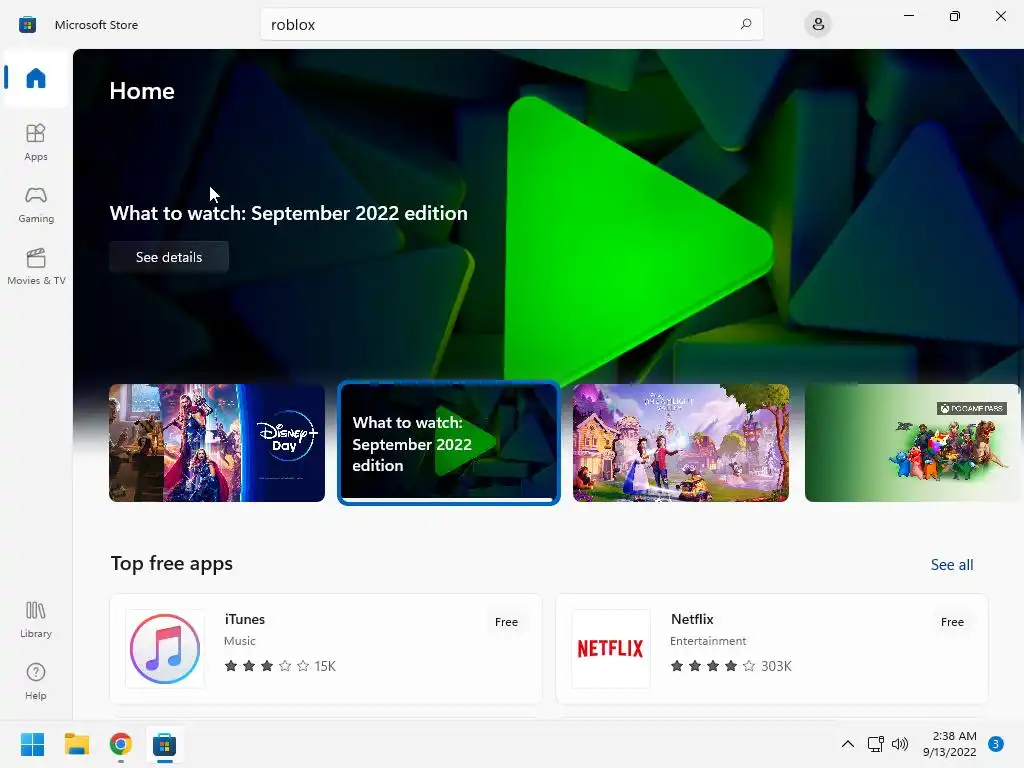Open the Disney+ Day banner thumbnail
This screenshot has width=1024, height=768.
point(217,443)
